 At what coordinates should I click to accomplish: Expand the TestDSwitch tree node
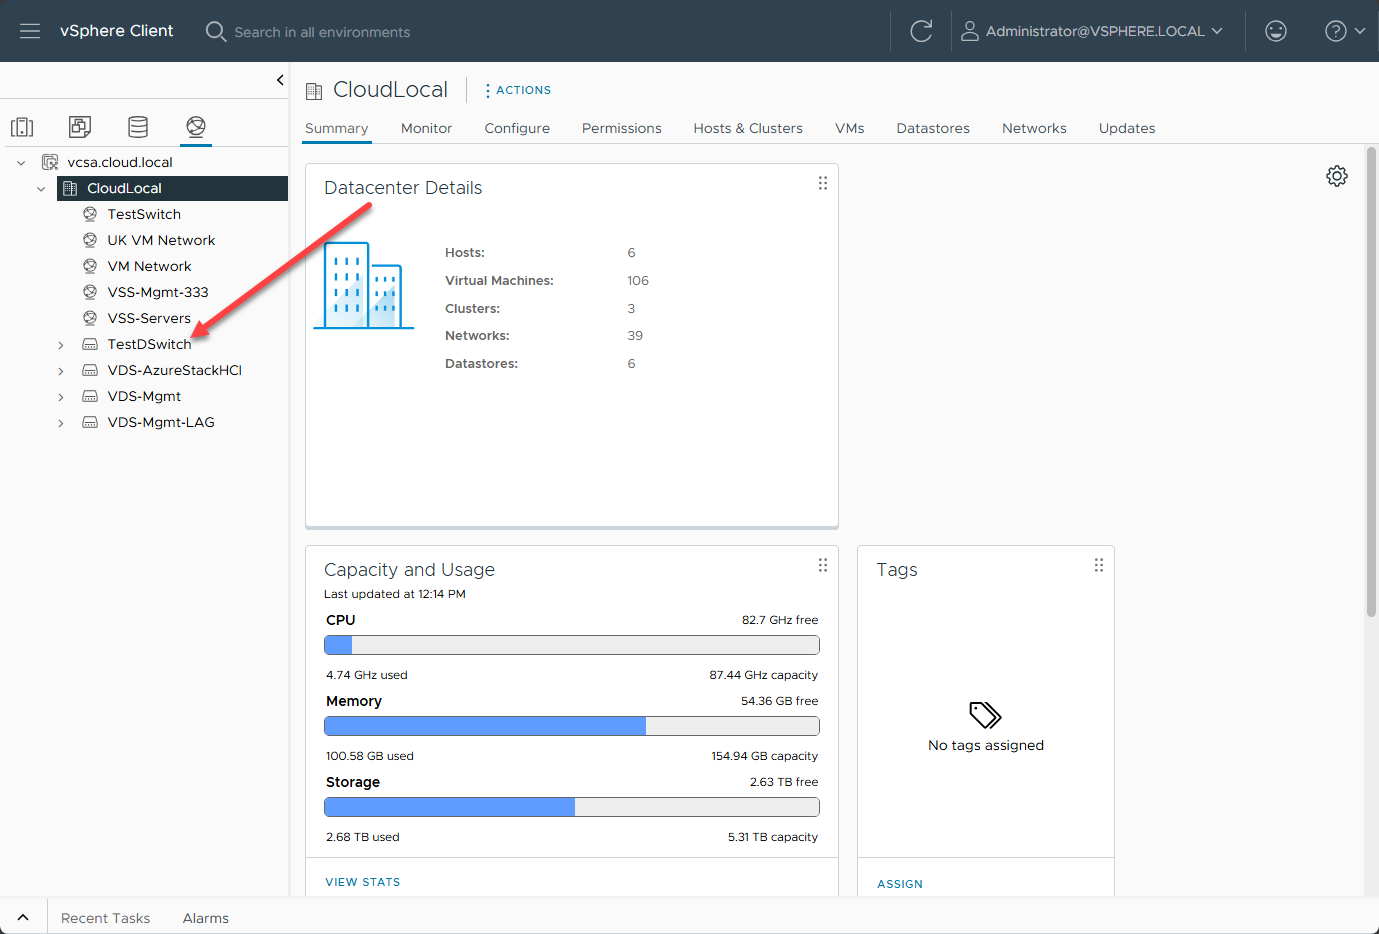(61, 345)
